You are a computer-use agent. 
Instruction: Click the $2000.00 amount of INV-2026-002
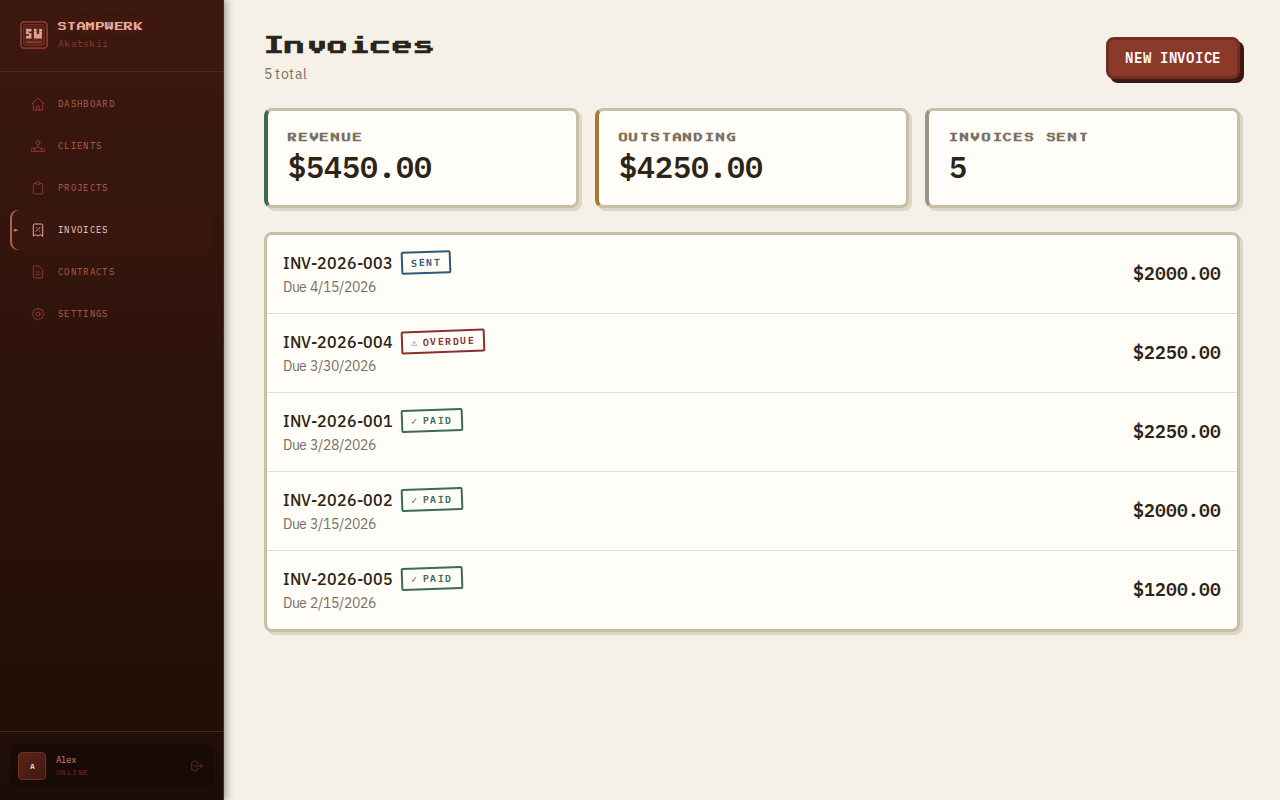pyautogui.click(x=1177, y=511)
